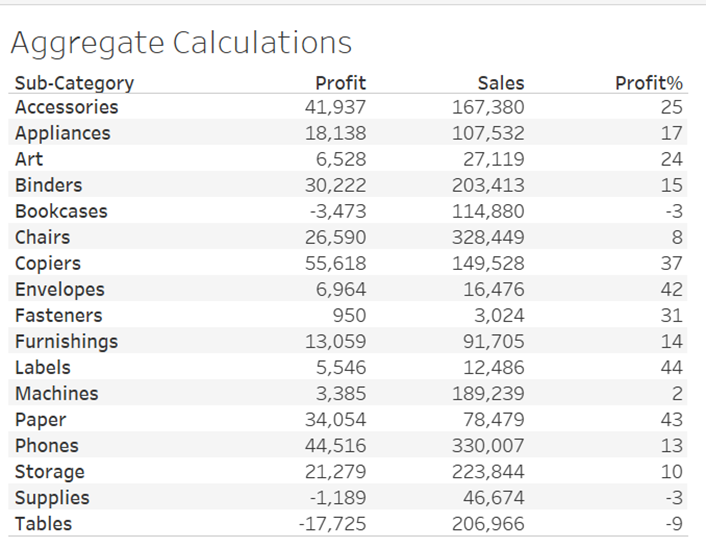The height and width of the screenshot is (548, 706).
Task: Click the Tables row label
Action: (44, 523)
